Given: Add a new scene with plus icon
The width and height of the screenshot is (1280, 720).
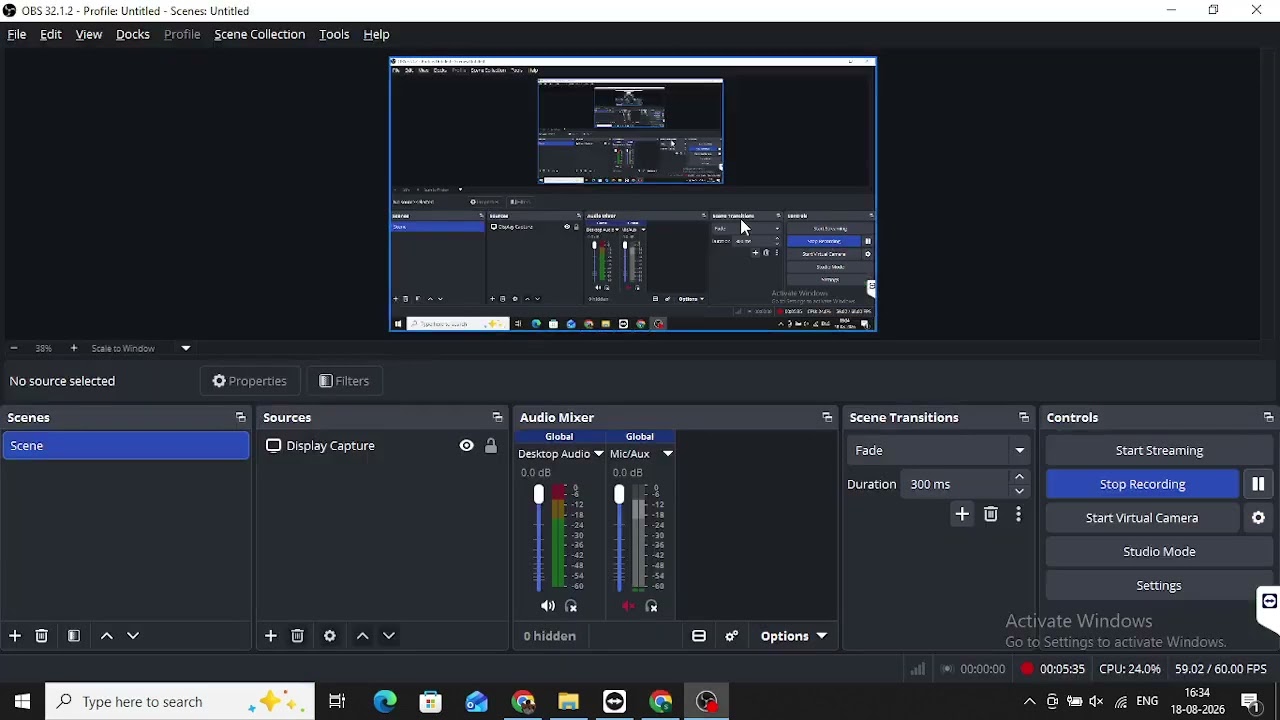Looking at the screenshot, I should (15, 636).
